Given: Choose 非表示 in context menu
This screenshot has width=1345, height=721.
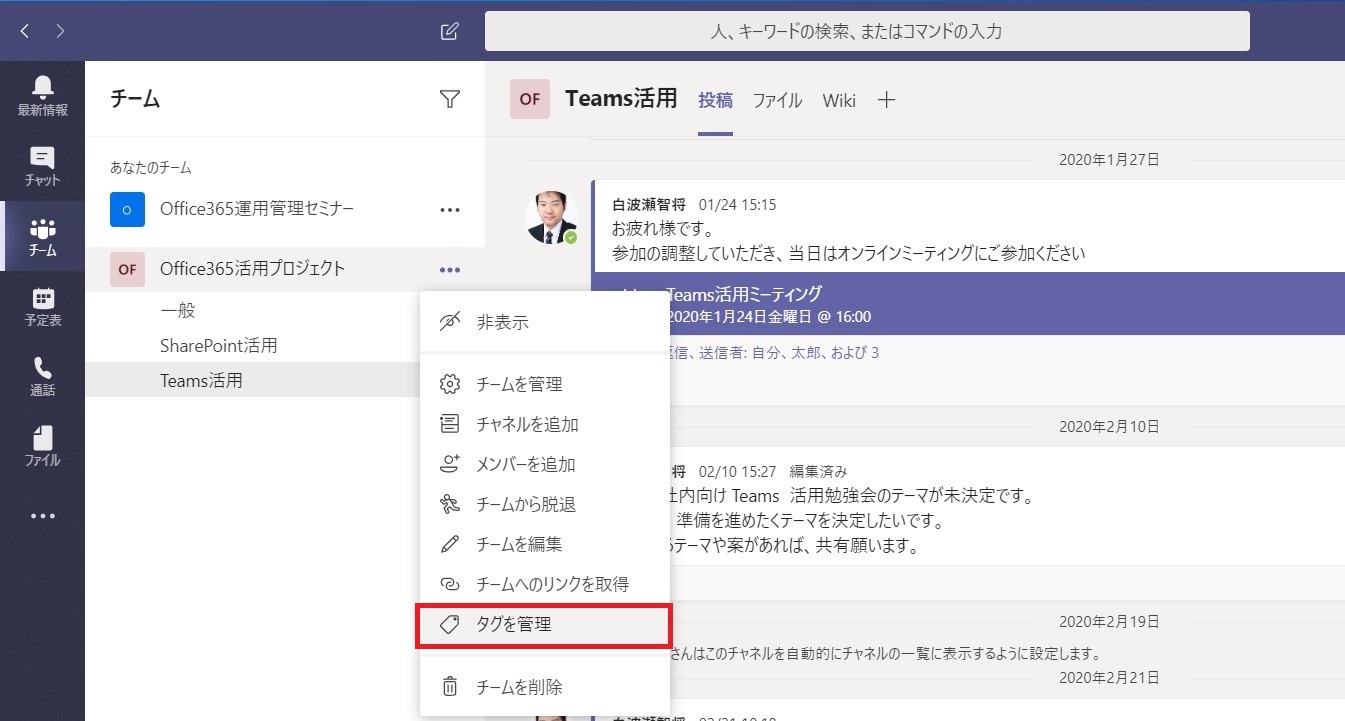Looking at the screenshot, I should click(x=545, y=322).
